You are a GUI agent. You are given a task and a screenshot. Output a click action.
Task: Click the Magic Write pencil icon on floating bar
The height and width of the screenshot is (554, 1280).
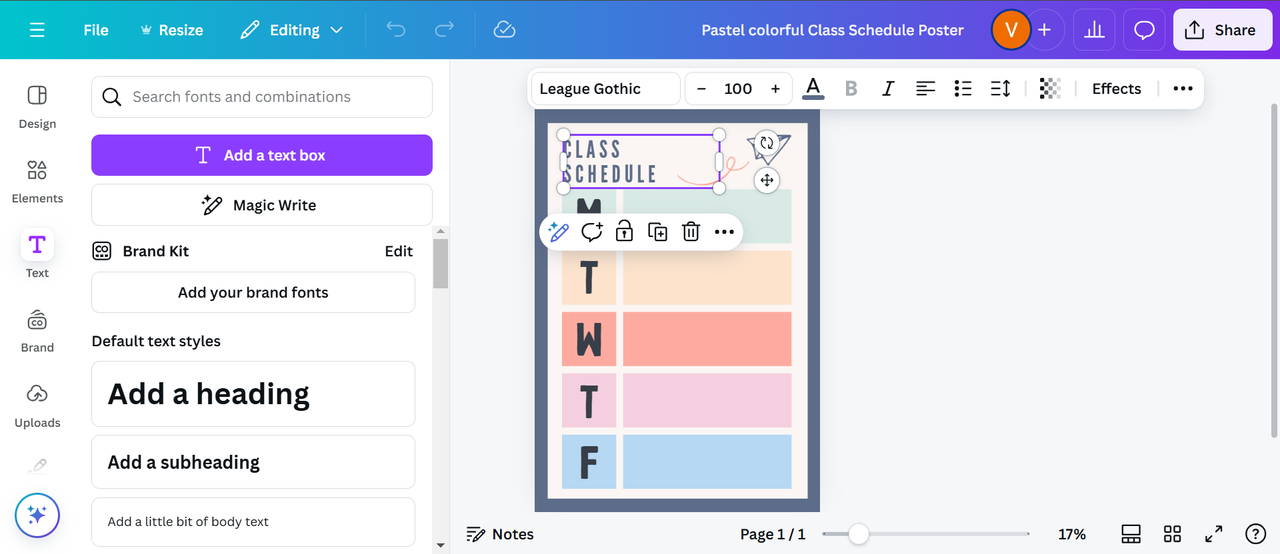click(x=558, y=232)
